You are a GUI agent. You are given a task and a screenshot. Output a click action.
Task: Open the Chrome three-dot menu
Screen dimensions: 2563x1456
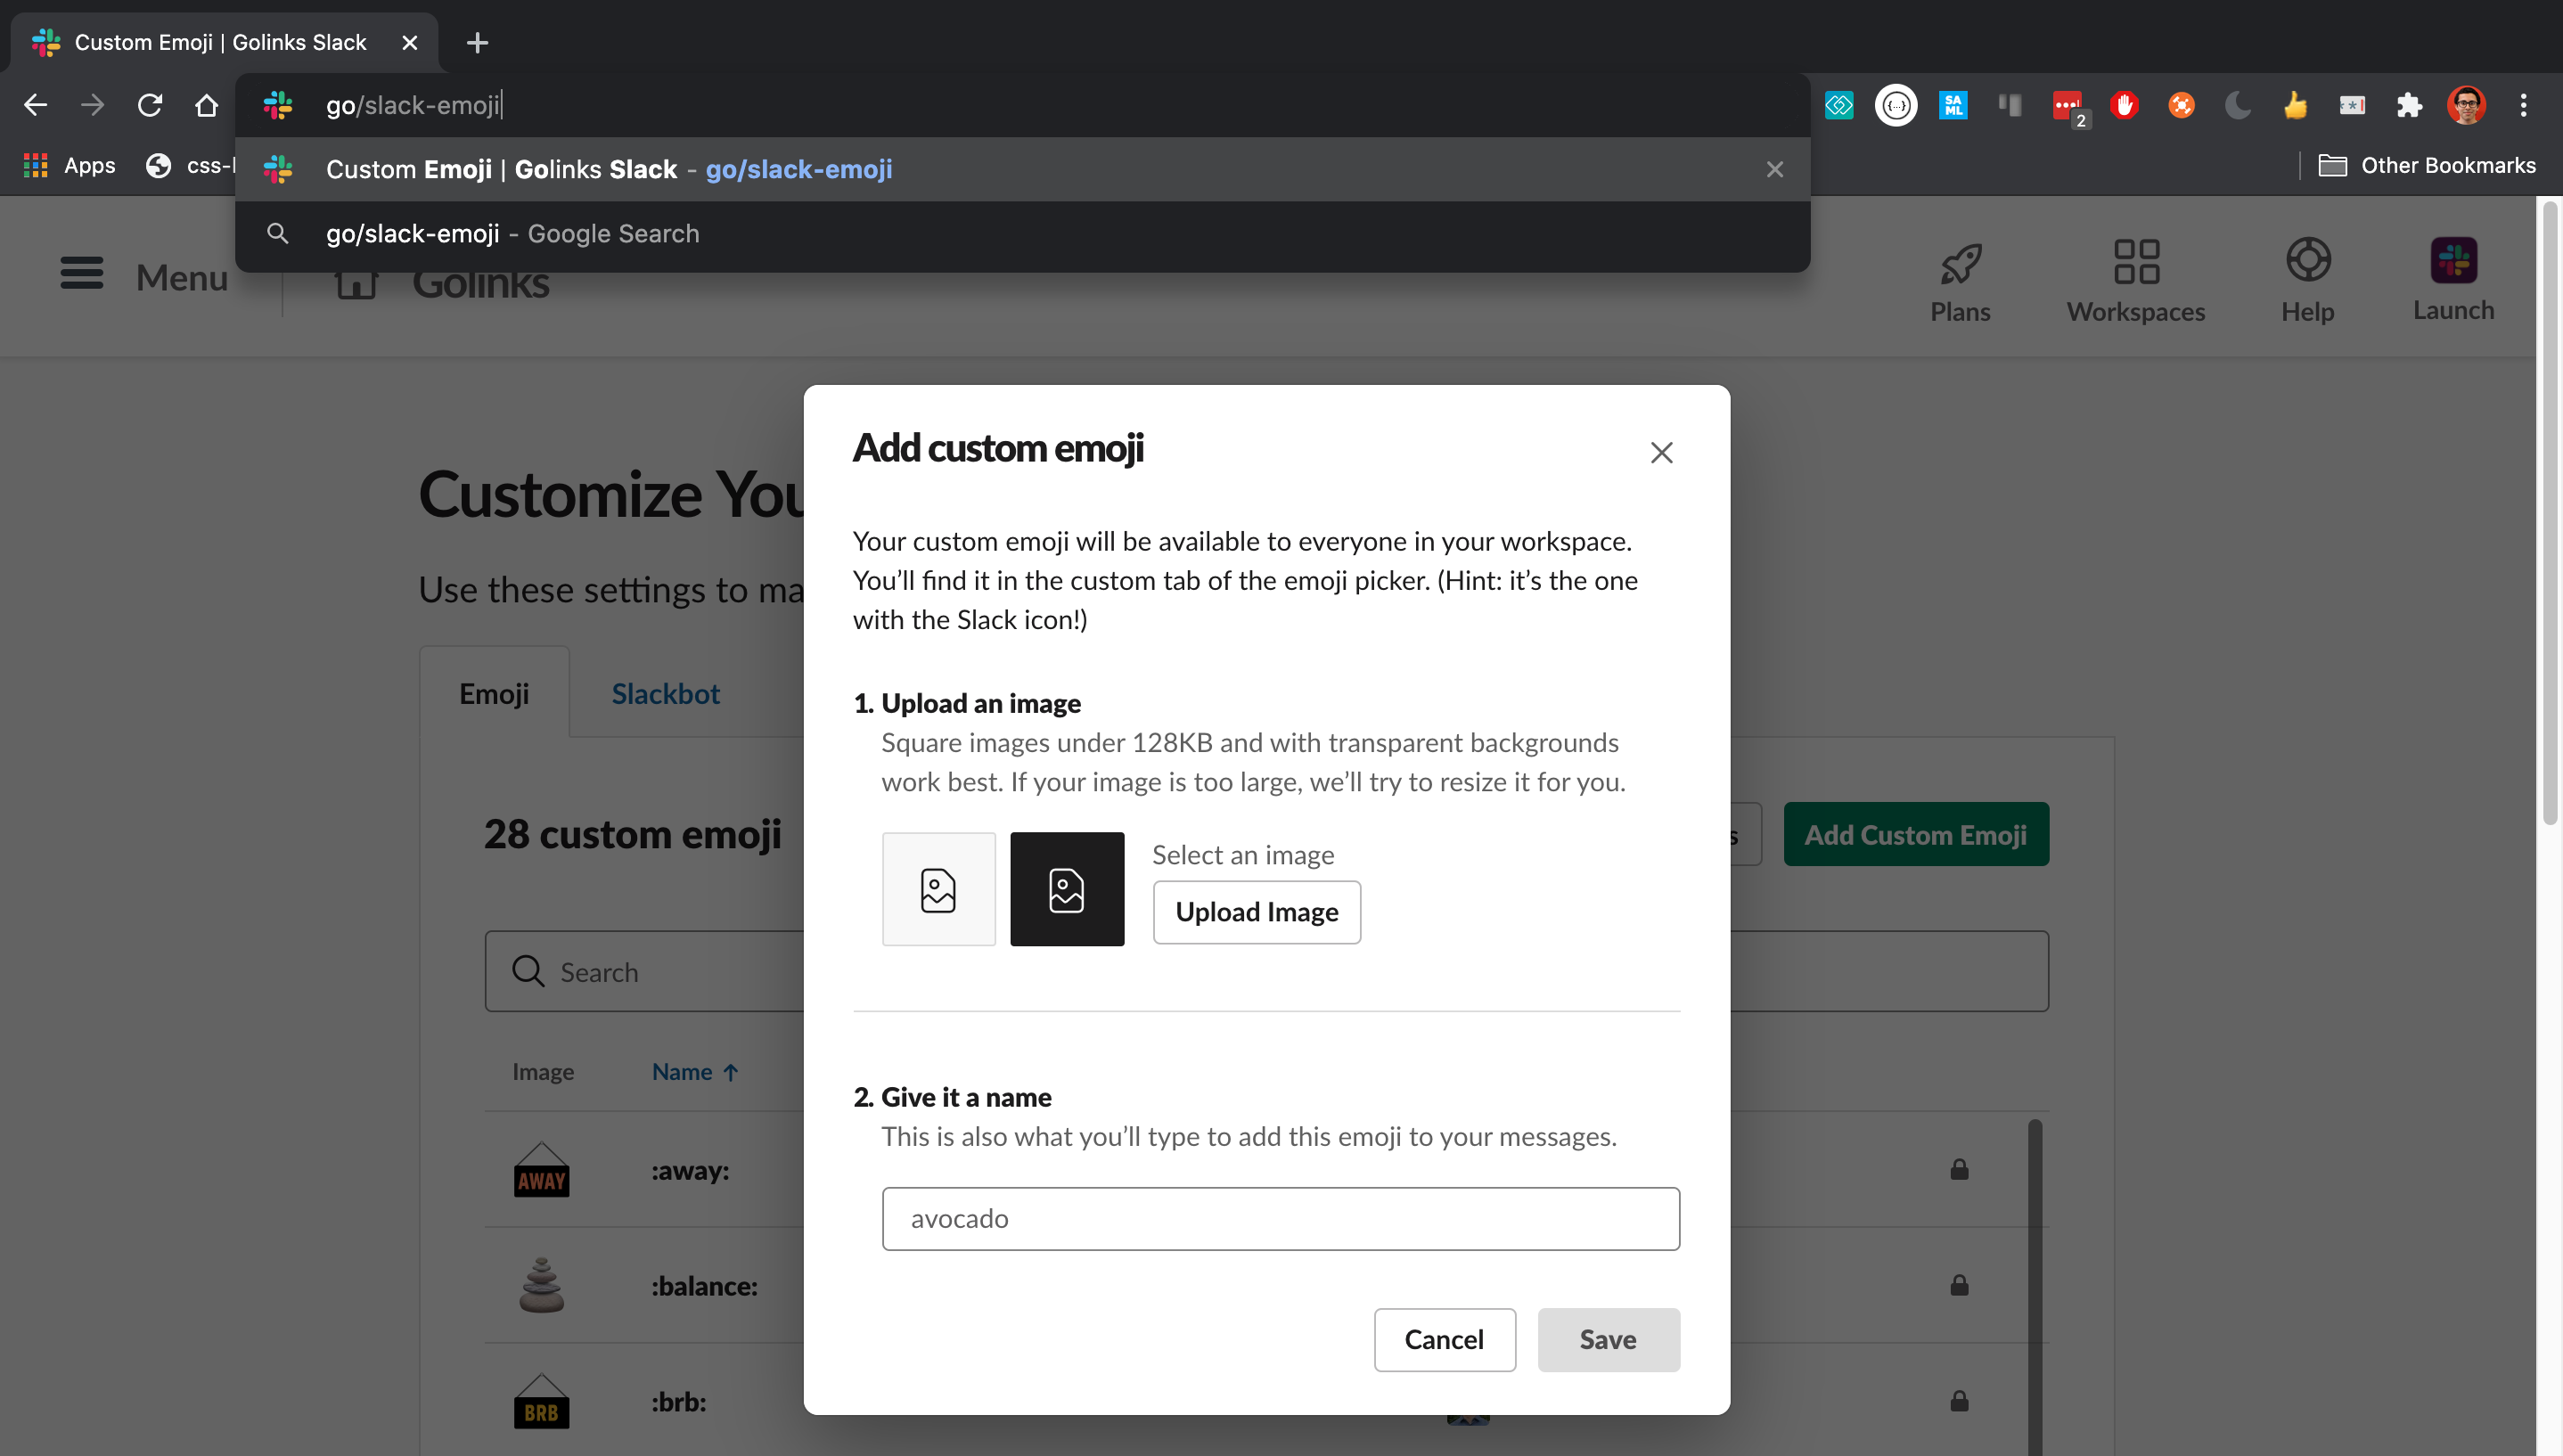pos(2523,105)
